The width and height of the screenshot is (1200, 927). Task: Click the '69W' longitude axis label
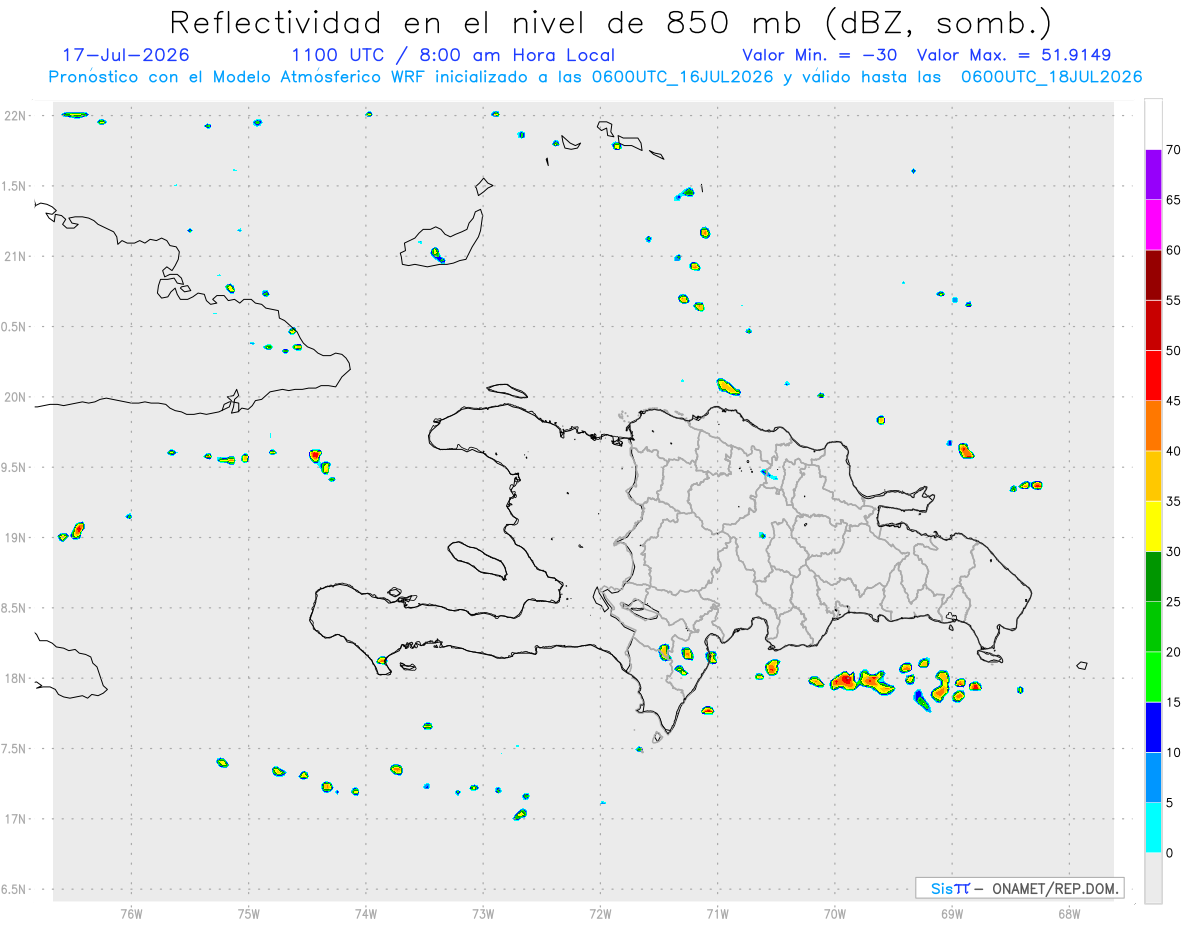pos(952,913)
